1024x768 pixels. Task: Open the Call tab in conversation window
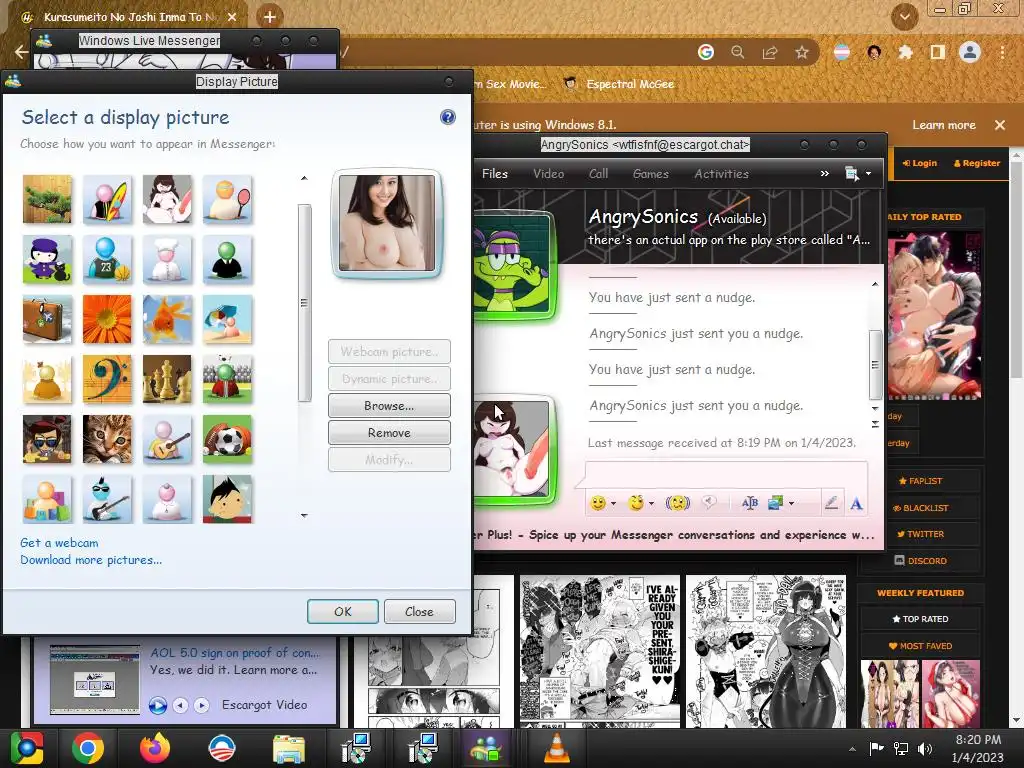click(x=598, y=174)
